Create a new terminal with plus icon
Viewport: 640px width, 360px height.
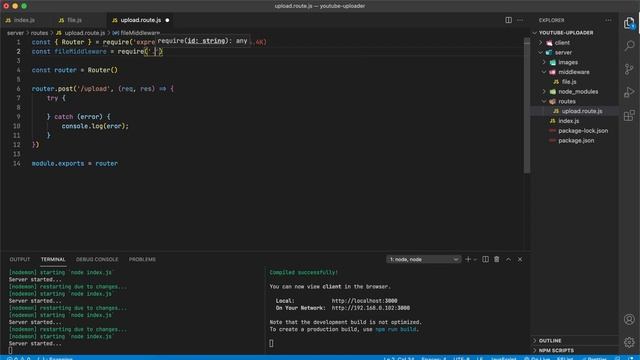coord(468,259)
